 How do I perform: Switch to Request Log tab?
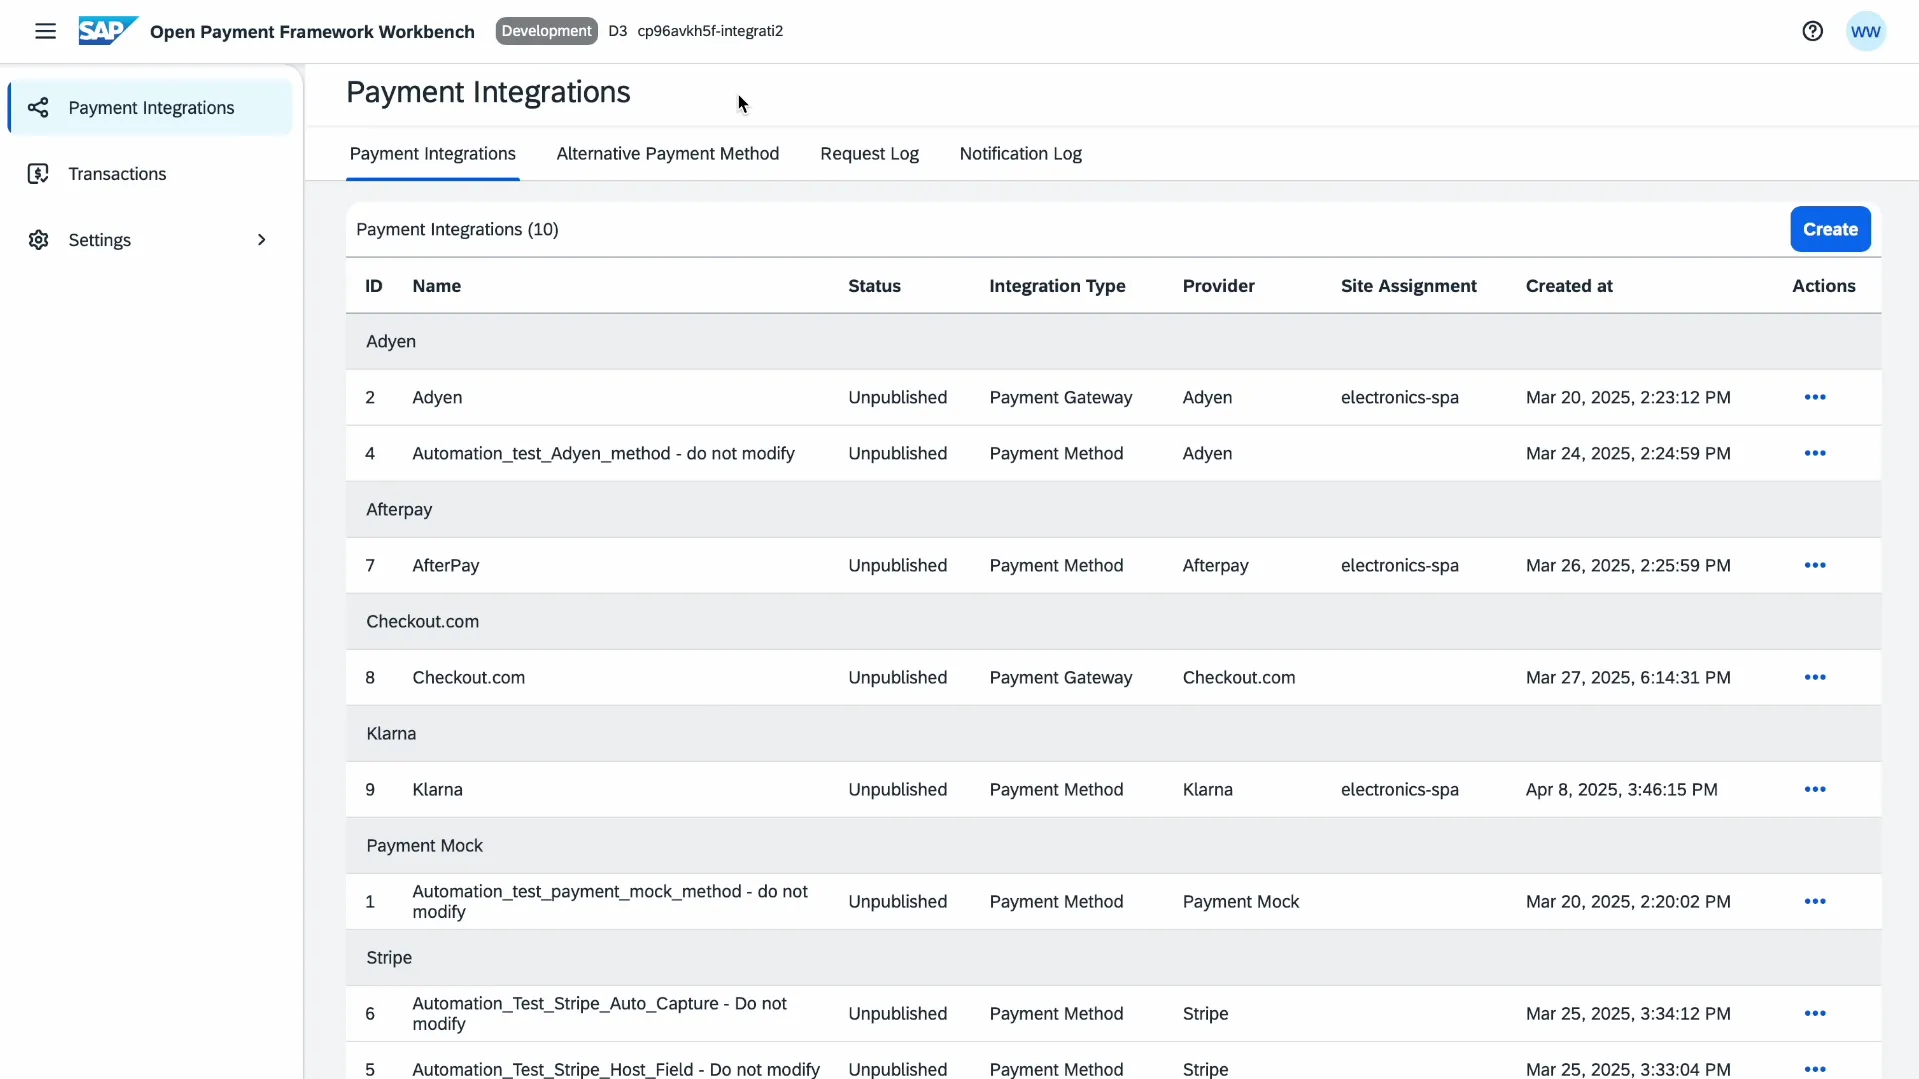[869, 154]
